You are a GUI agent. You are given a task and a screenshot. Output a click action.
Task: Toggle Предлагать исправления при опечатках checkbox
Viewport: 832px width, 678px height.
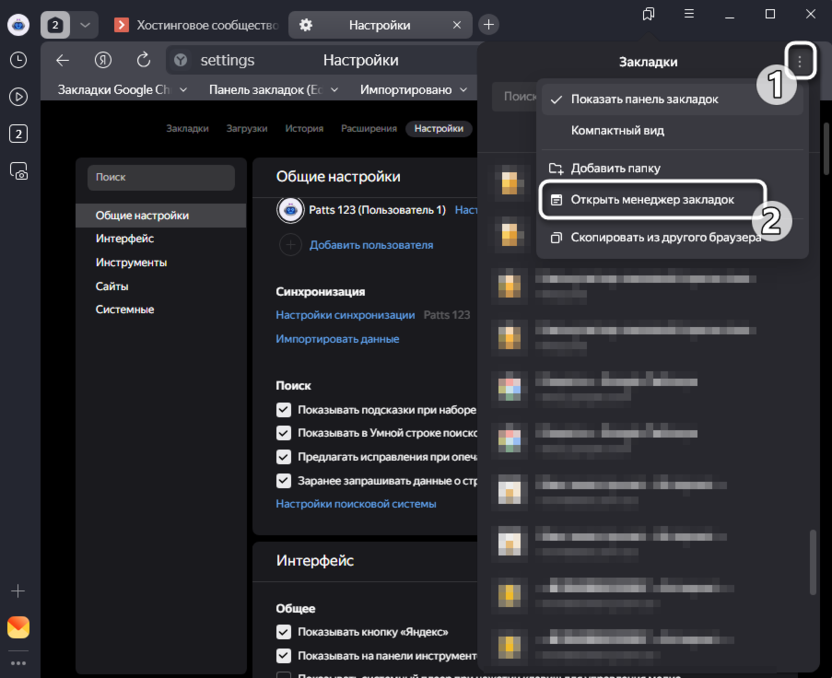[x=283, y=457]
